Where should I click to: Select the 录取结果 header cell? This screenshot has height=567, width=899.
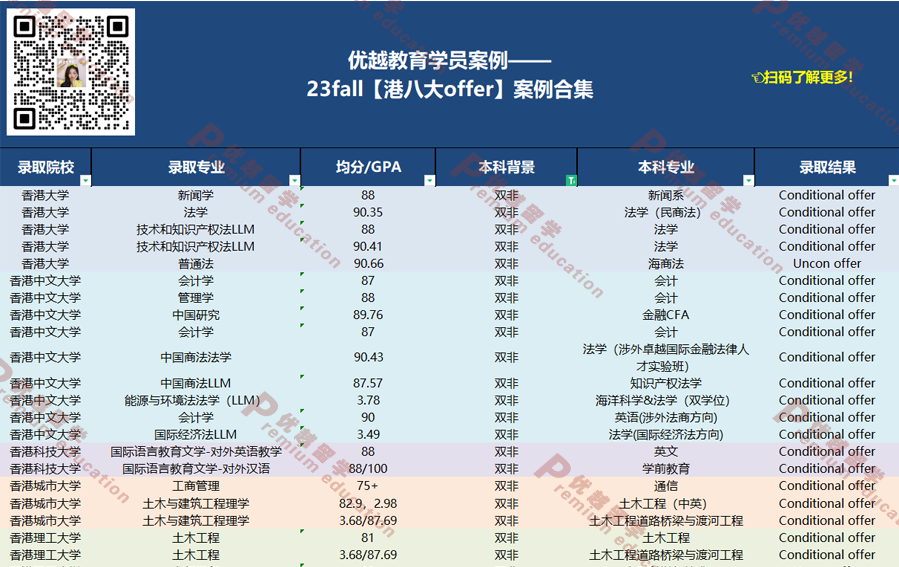[x=826, y=167]
